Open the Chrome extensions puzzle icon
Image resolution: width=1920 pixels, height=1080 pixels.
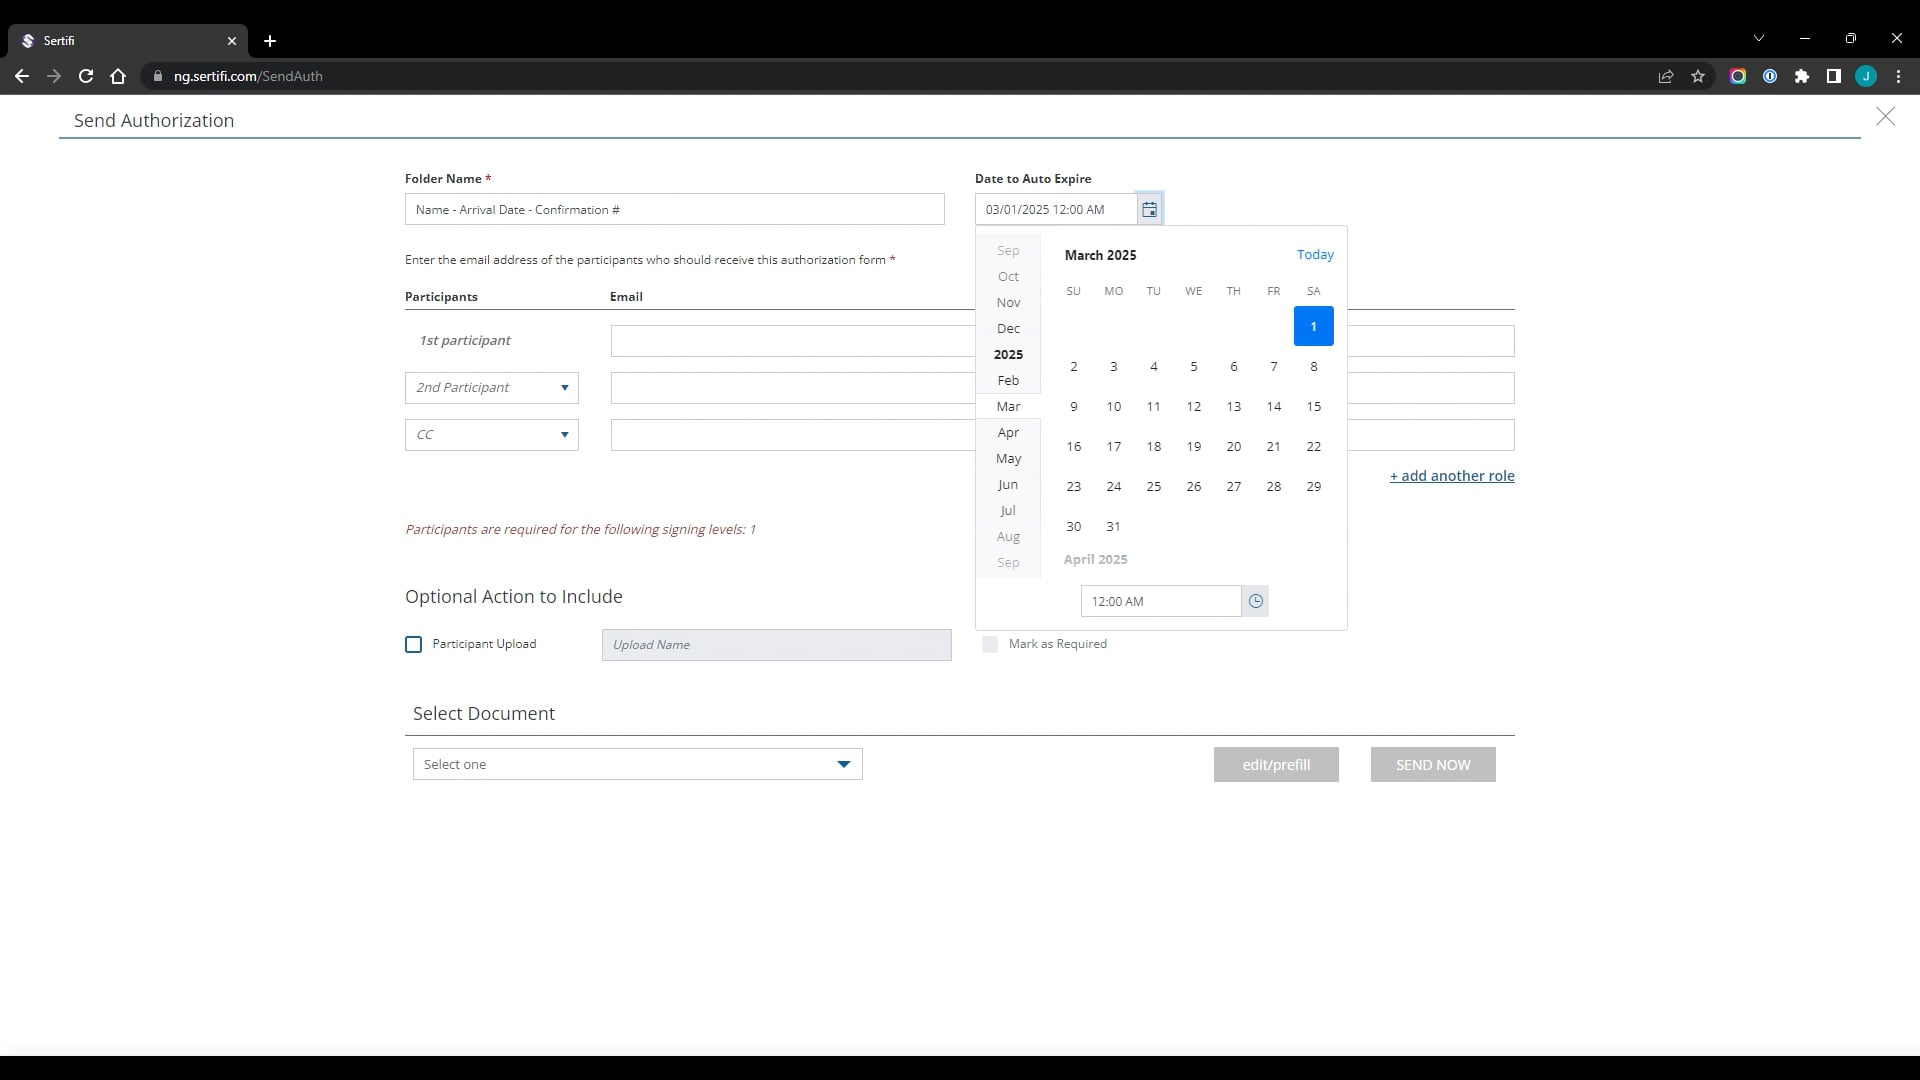click(1803, 76)
